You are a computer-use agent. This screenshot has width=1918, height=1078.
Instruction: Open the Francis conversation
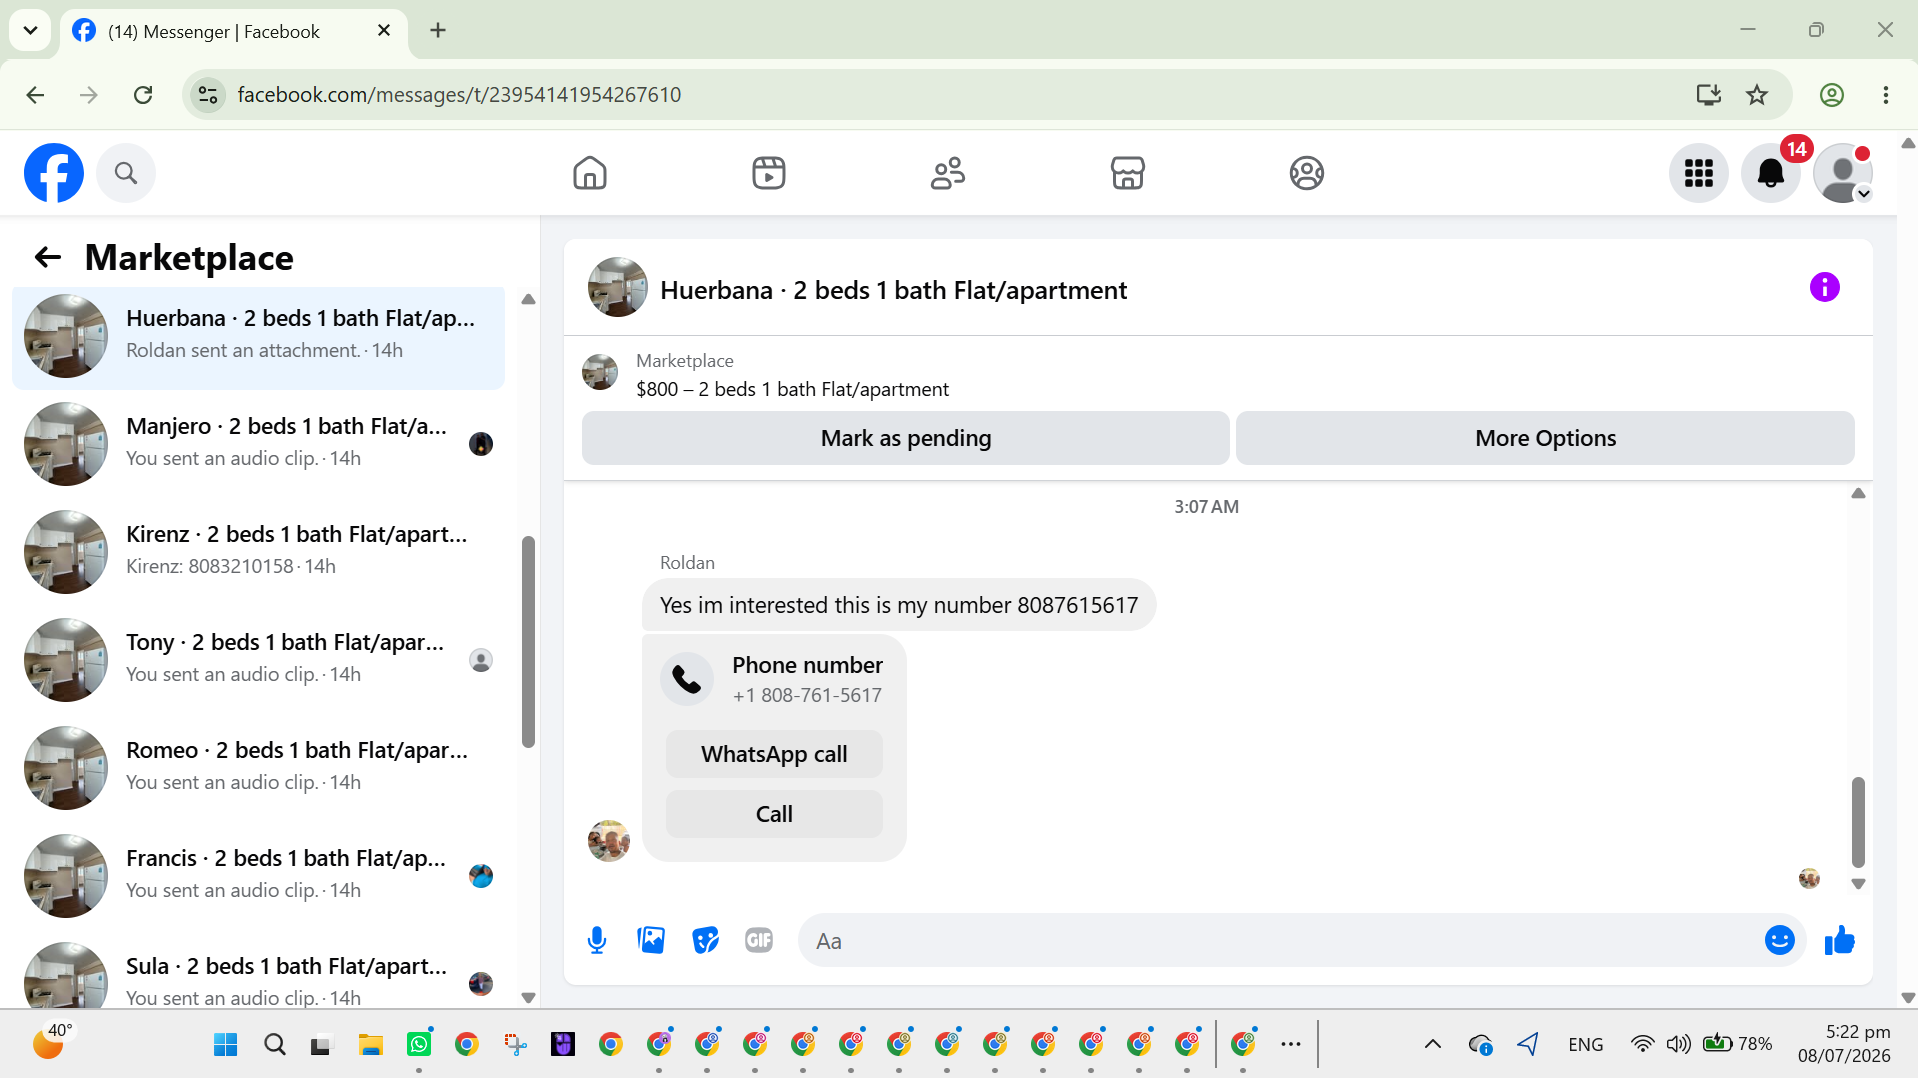coord(258,876)
